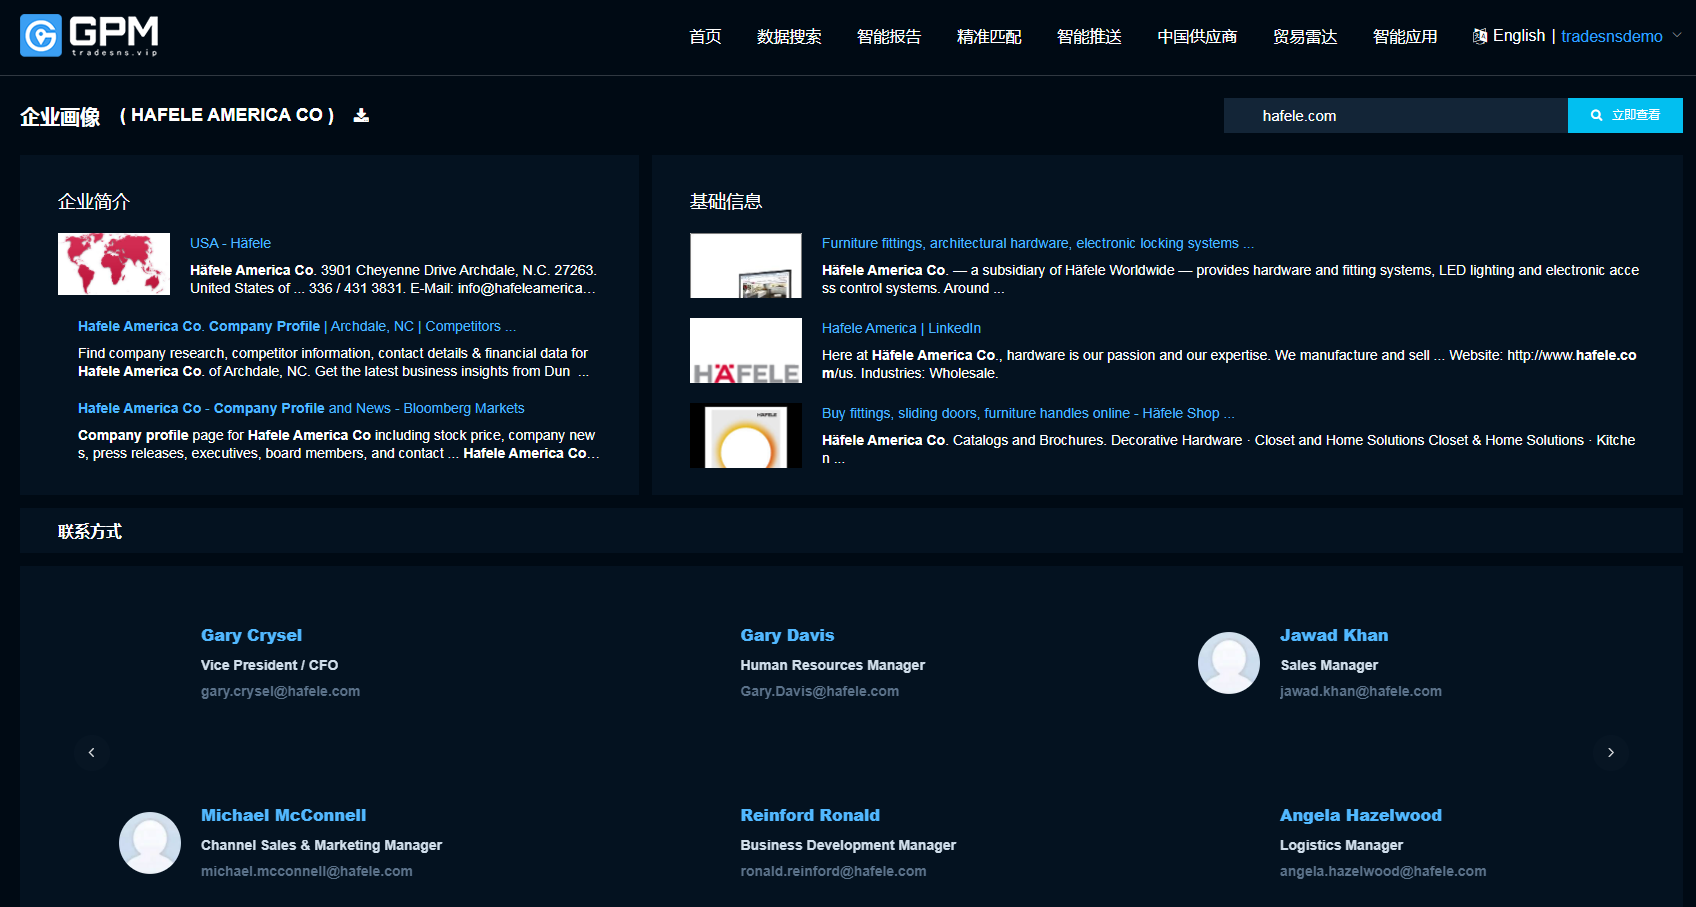Click email Gary.Davis@hafele.com

pos(820,691)
